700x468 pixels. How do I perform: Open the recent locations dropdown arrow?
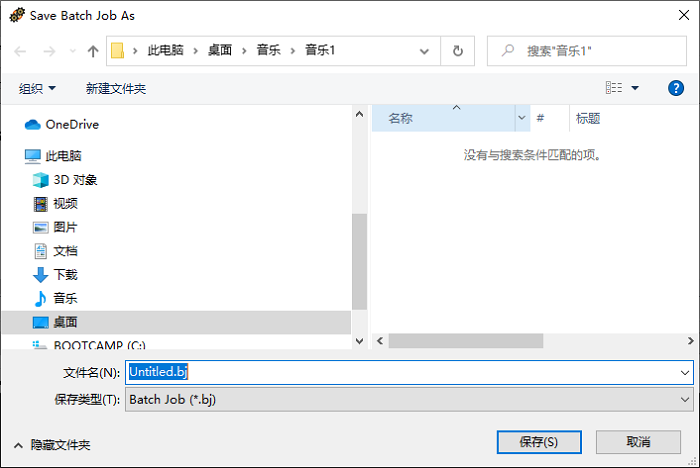(x=72, y=51)
